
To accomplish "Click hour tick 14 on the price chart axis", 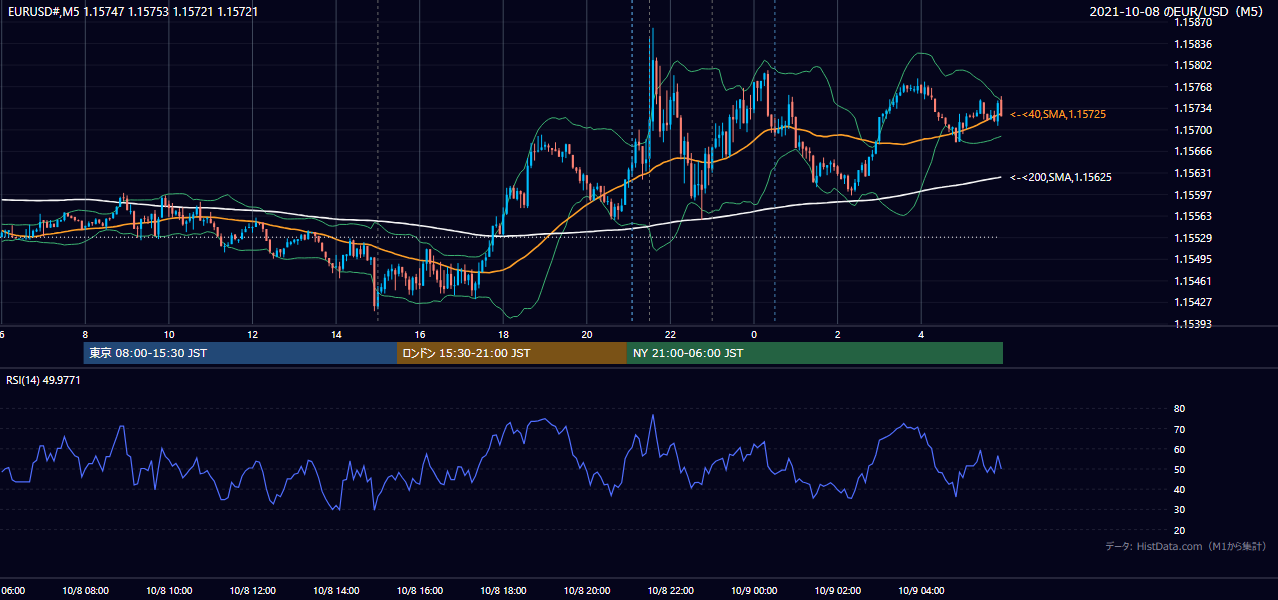I will pyautogui.click(x=336, y=334).
